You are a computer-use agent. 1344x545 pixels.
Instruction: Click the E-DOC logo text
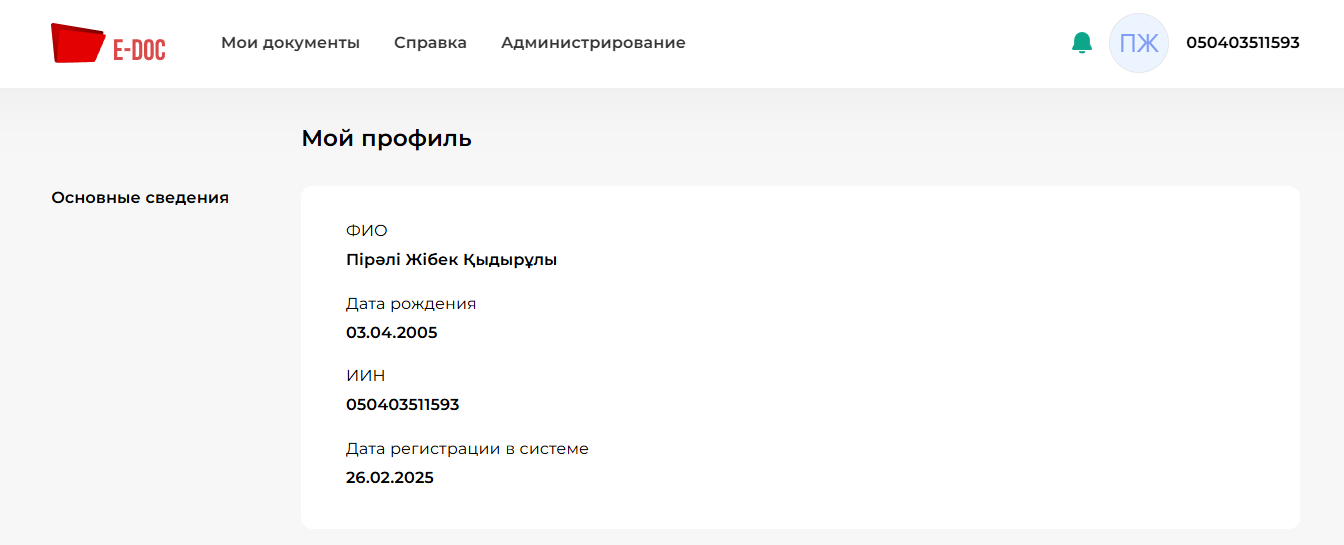tap(139, 49)
